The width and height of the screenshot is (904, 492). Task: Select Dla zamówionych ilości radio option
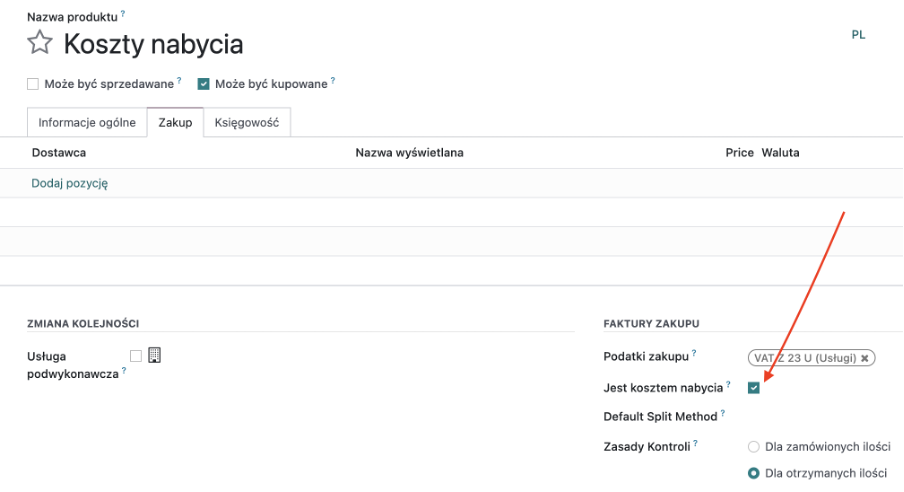(x=754, y=446)
